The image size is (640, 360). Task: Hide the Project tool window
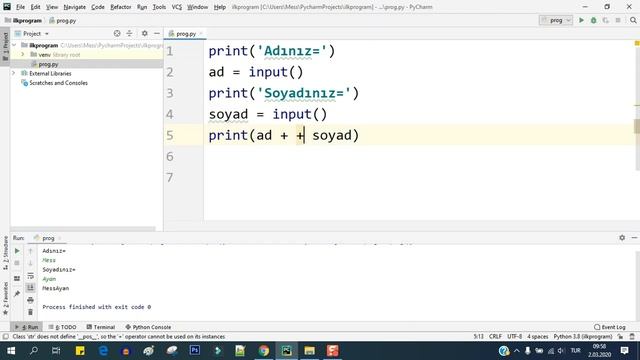tap(157, 33)
